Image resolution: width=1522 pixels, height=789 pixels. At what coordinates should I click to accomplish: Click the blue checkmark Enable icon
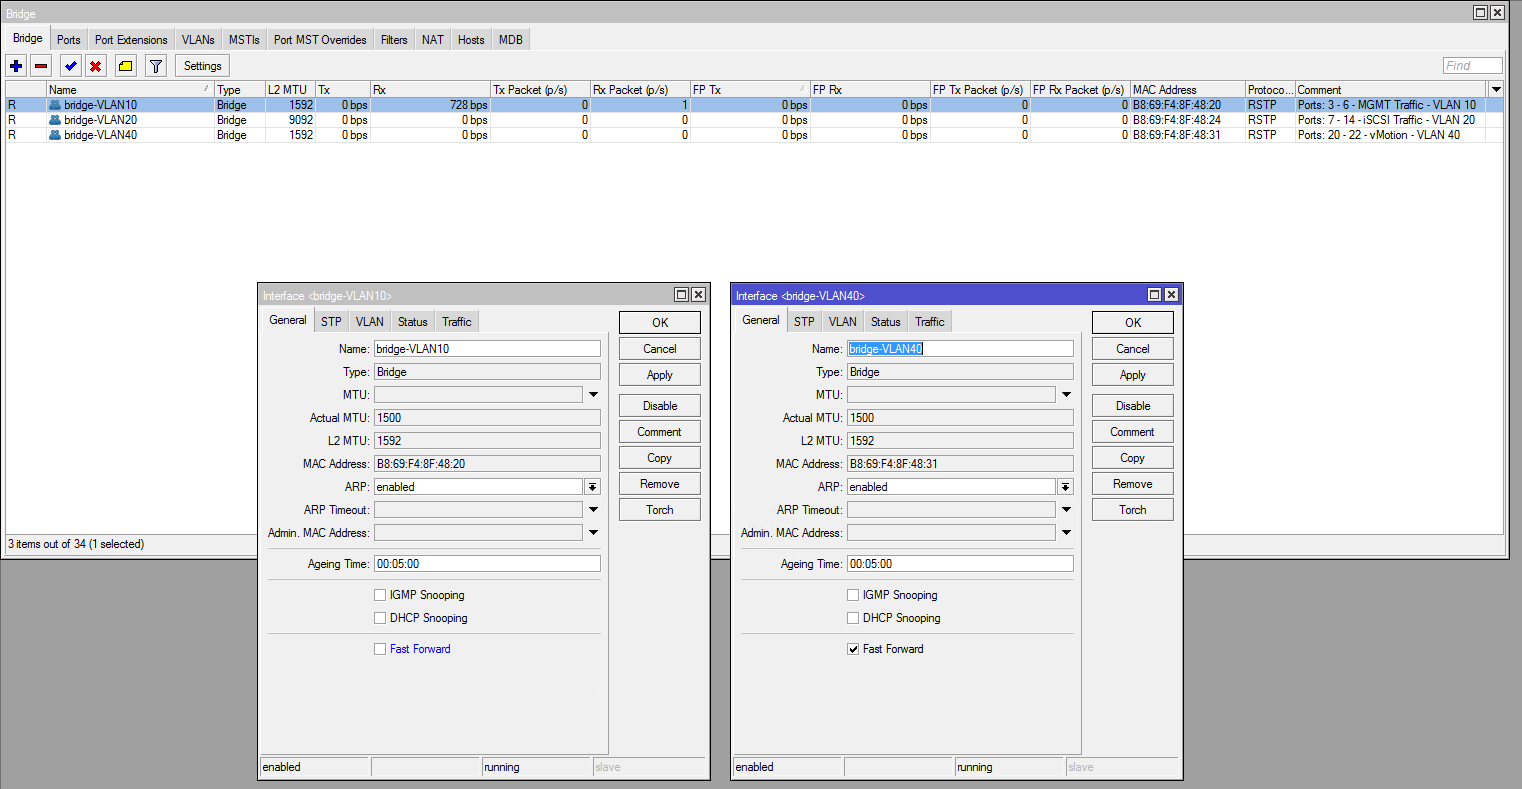click(70, 66)
